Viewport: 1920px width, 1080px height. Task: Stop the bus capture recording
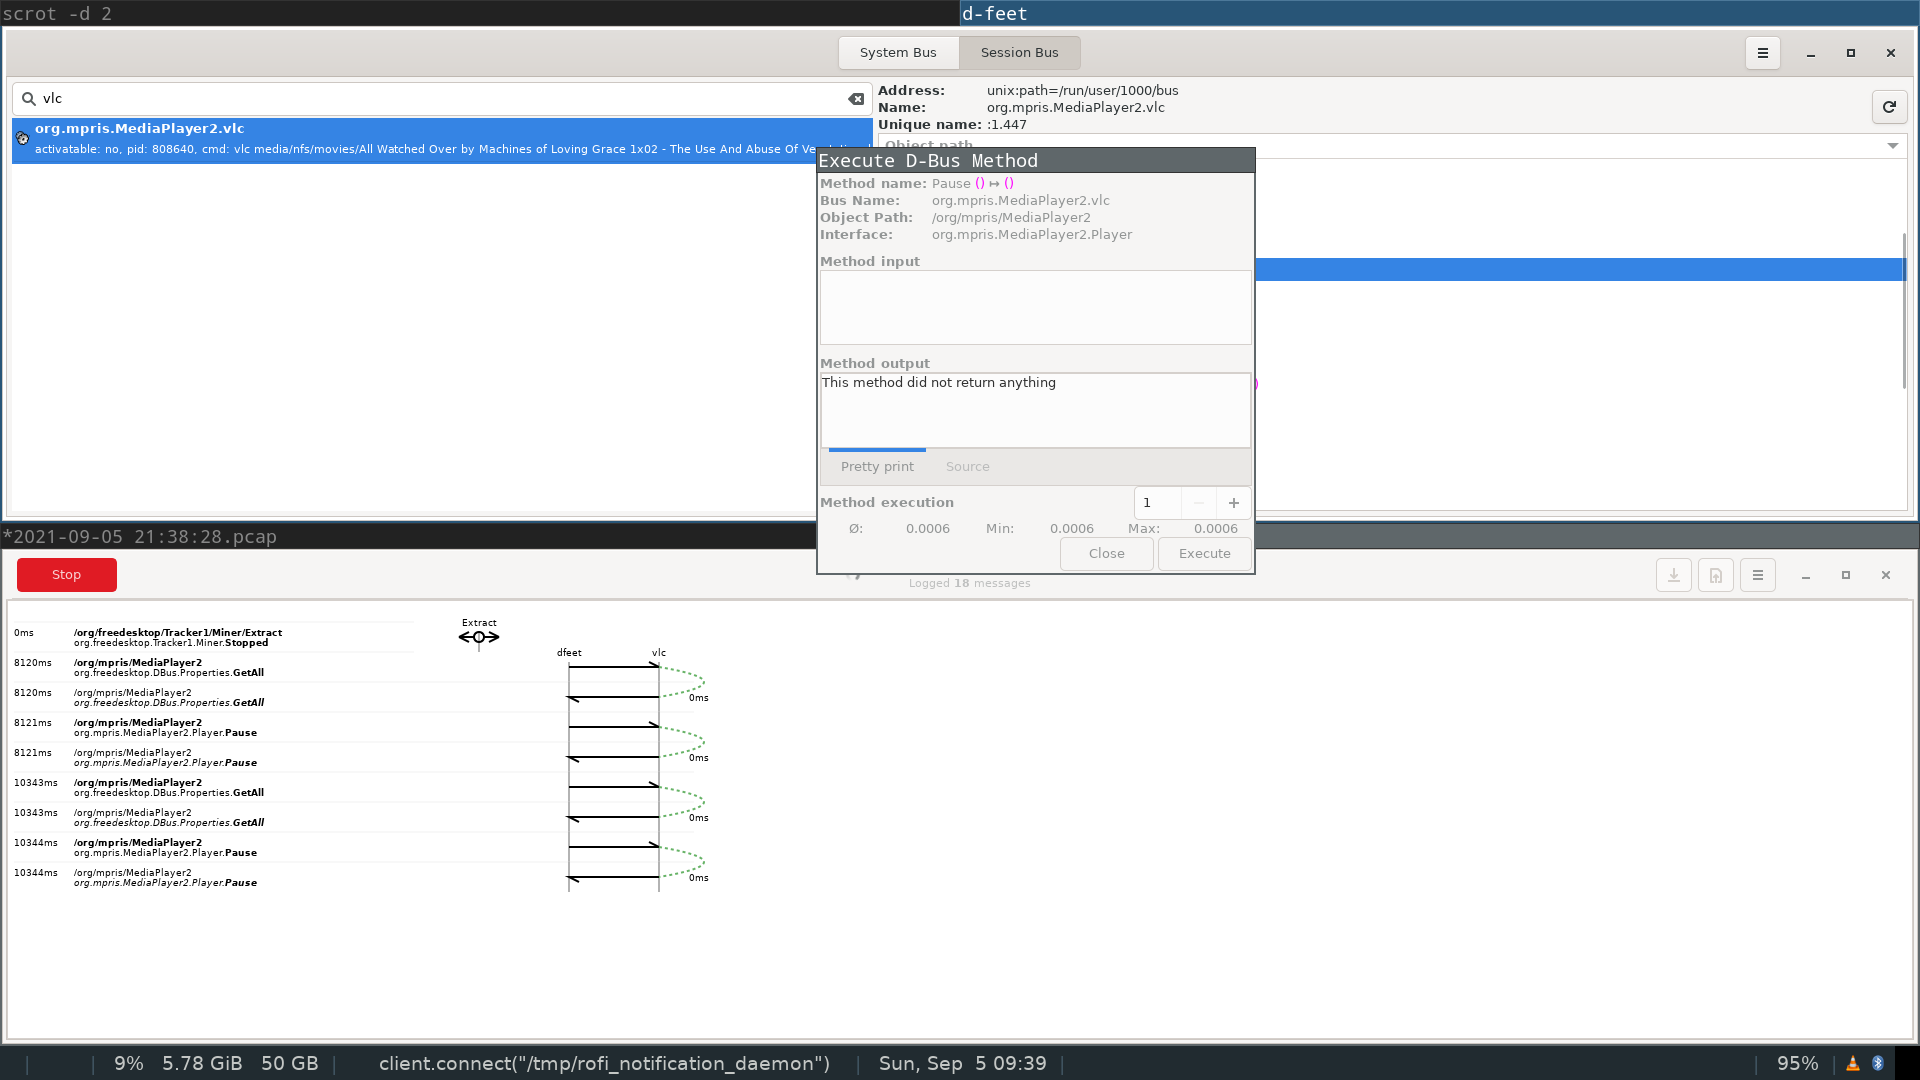(67, 575)
